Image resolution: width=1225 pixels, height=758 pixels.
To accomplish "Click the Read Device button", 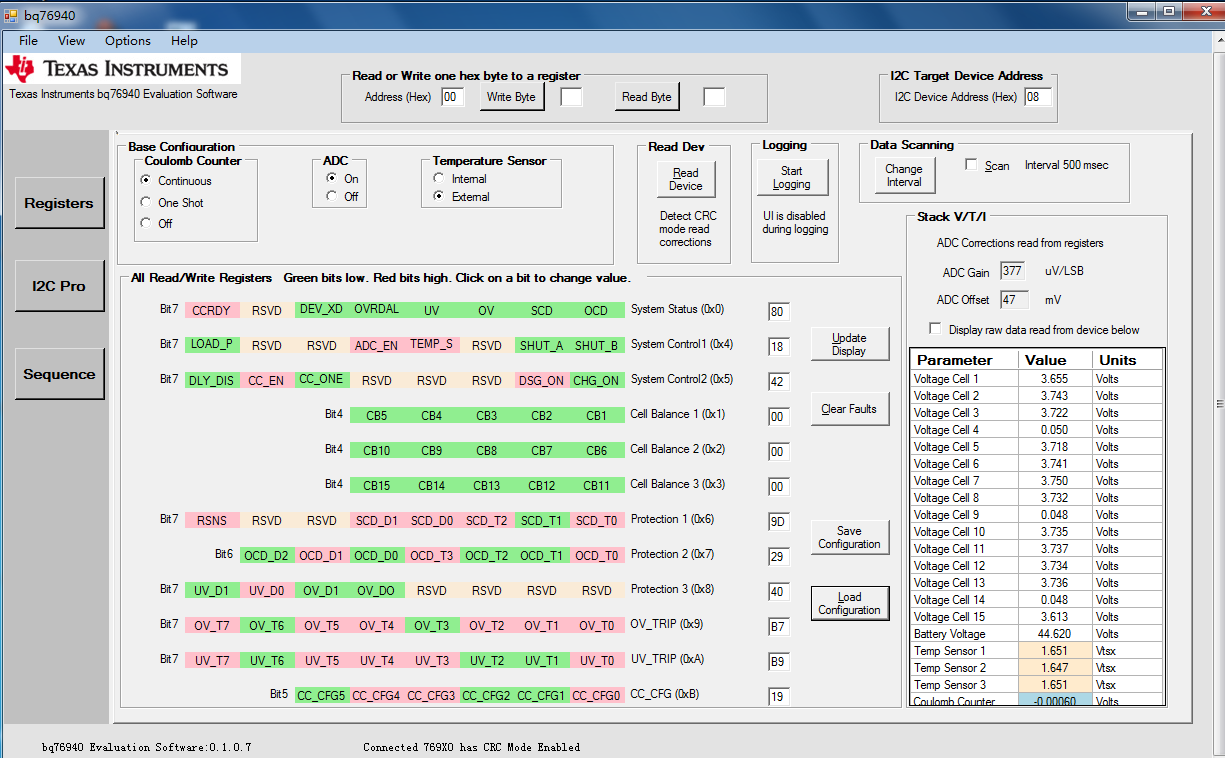I will tap(686, 180).
